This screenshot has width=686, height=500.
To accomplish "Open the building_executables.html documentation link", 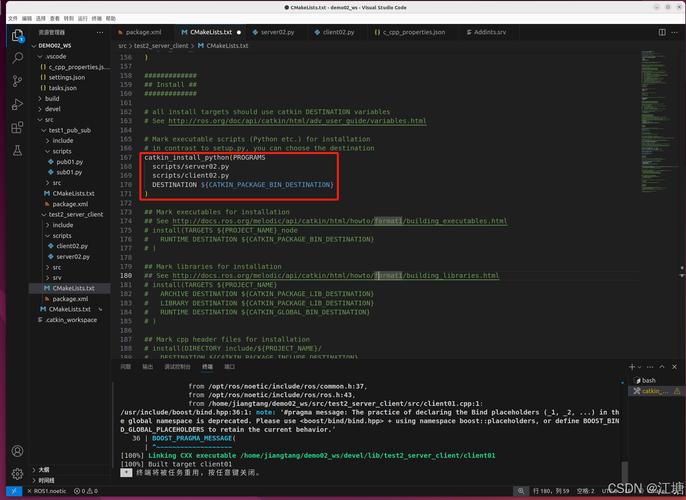I will pos(340,221).
